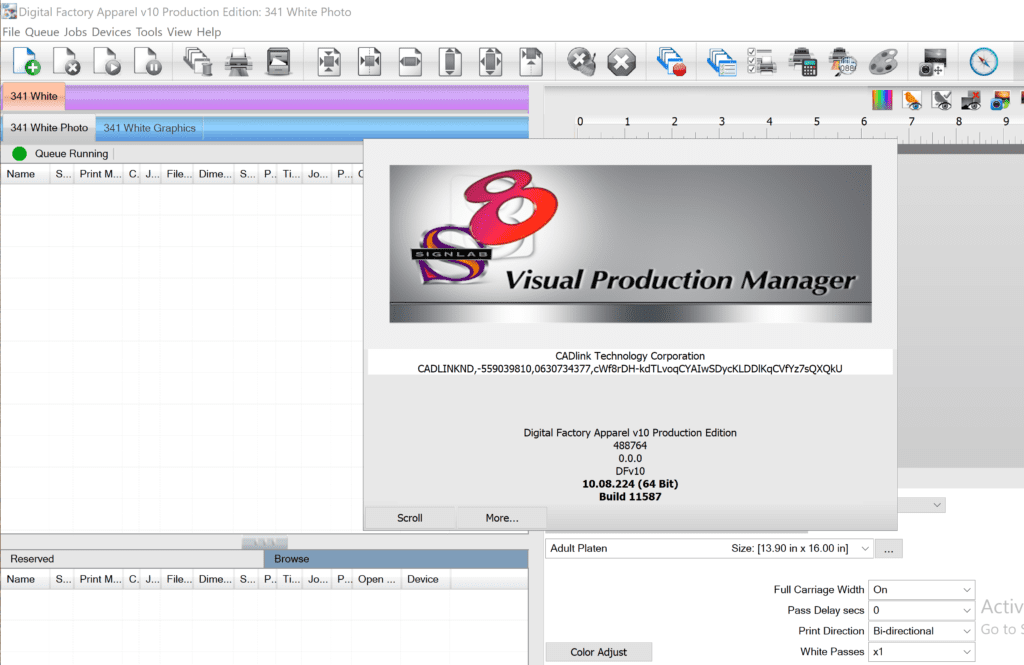Click the camera move image icon

point(933,62)
